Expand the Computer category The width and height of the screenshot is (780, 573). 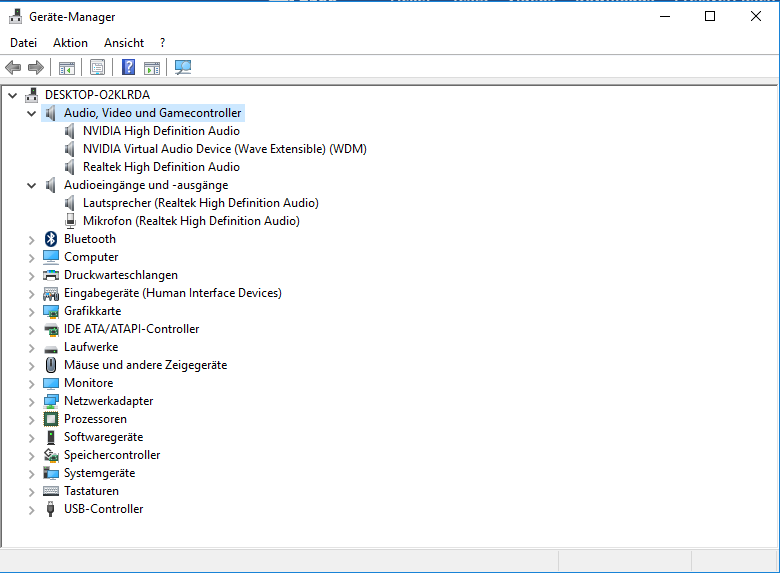tap(31, 258)
